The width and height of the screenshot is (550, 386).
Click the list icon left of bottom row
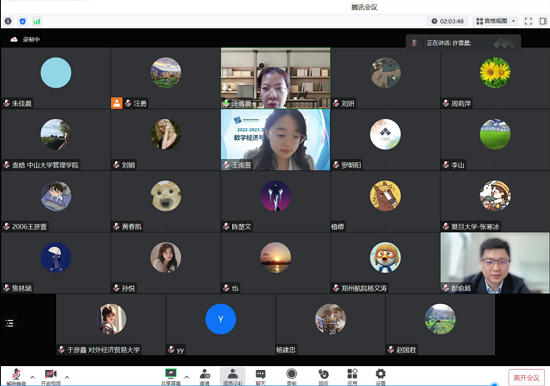click(x=9, y=323)
